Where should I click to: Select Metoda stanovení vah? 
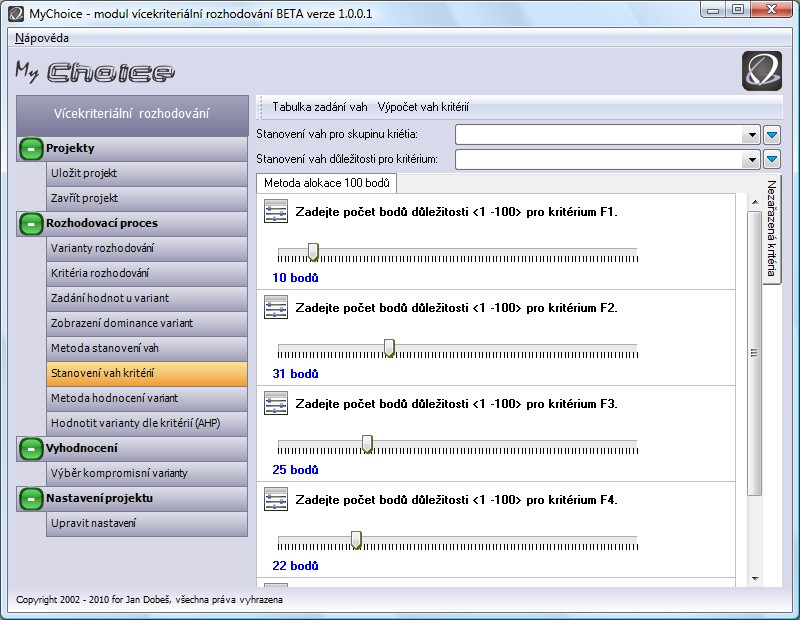(x=147, y=348)
